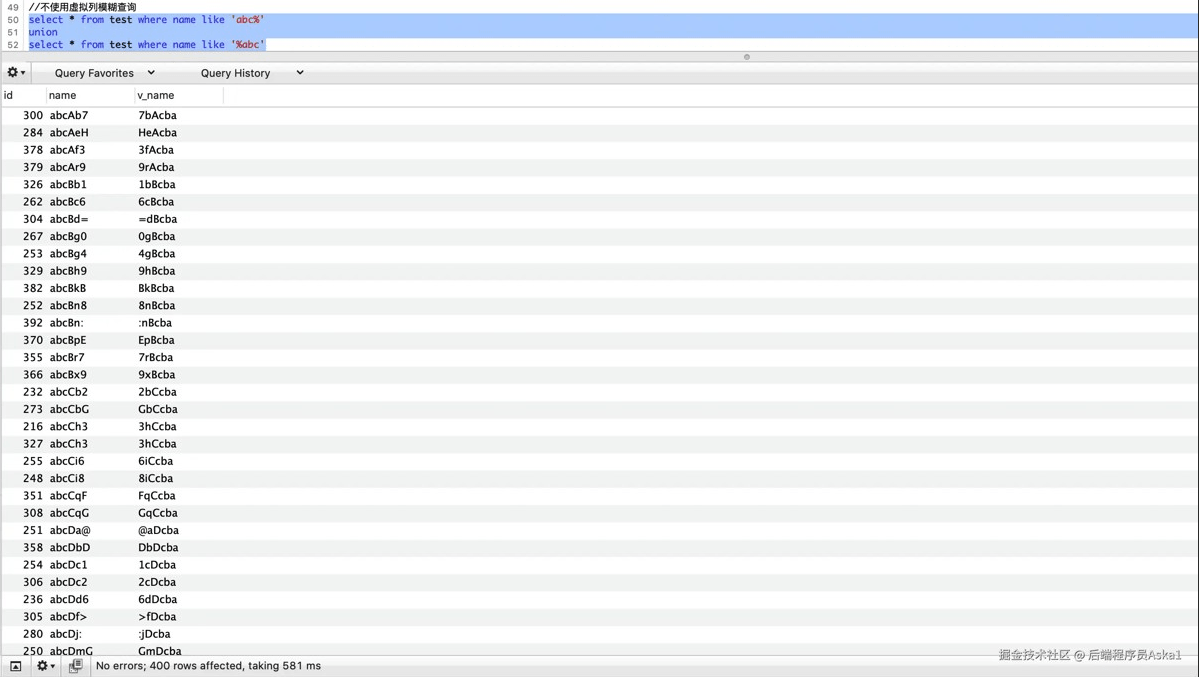Select v_name cell >fDcba
This screenshot has width=1199, height=677.
click(x=157, y=617)
